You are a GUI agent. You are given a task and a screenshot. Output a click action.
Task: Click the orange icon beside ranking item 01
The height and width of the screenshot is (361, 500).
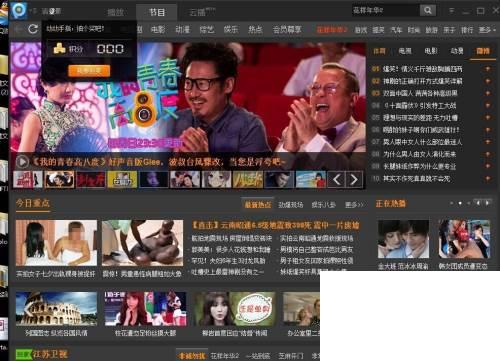488,69
